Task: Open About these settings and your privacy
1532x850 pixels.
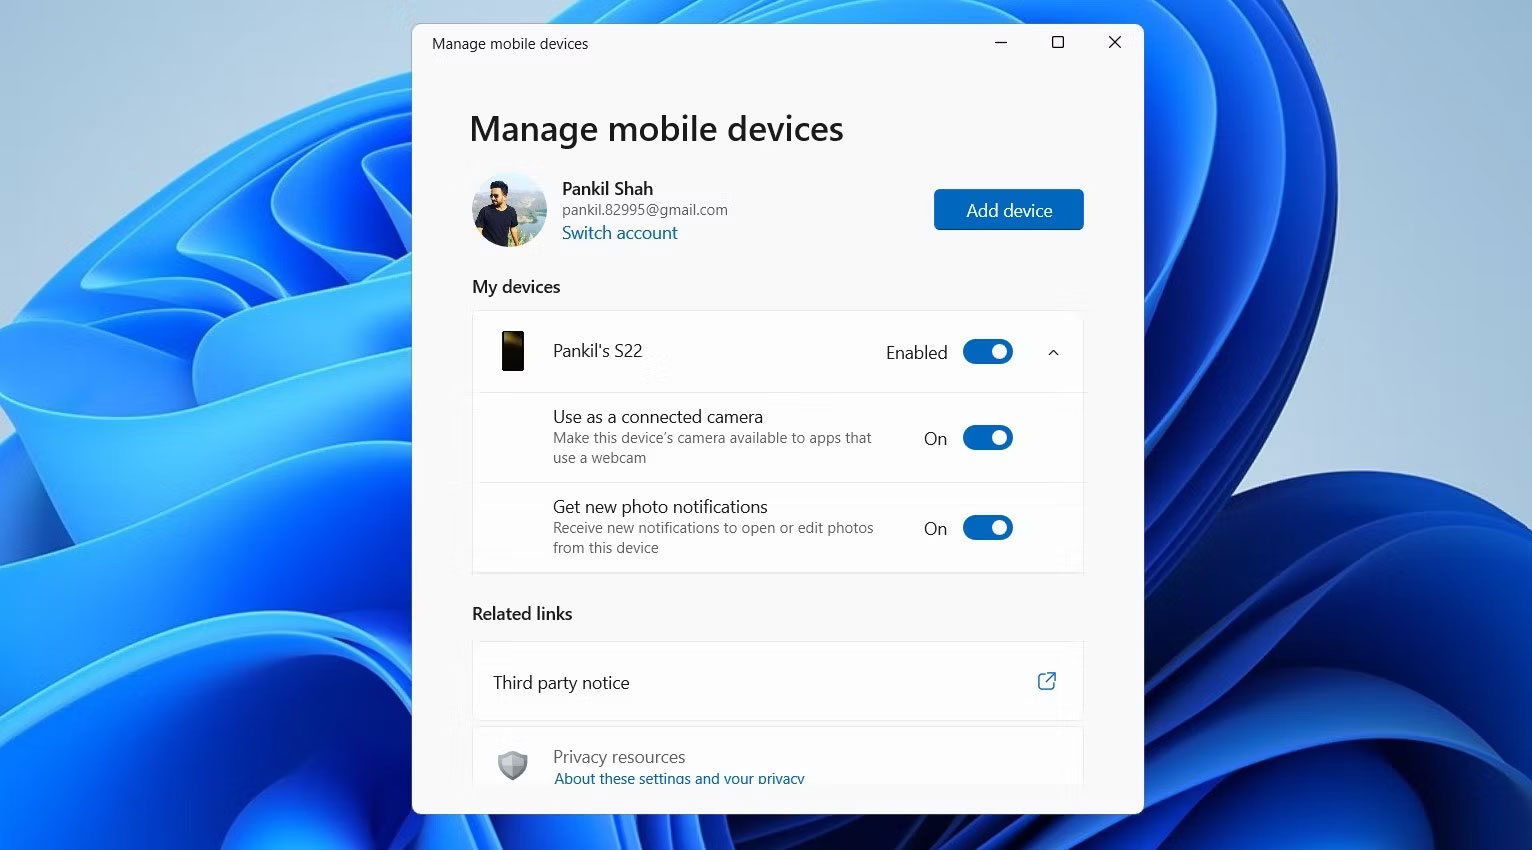Action: (679, 778)
